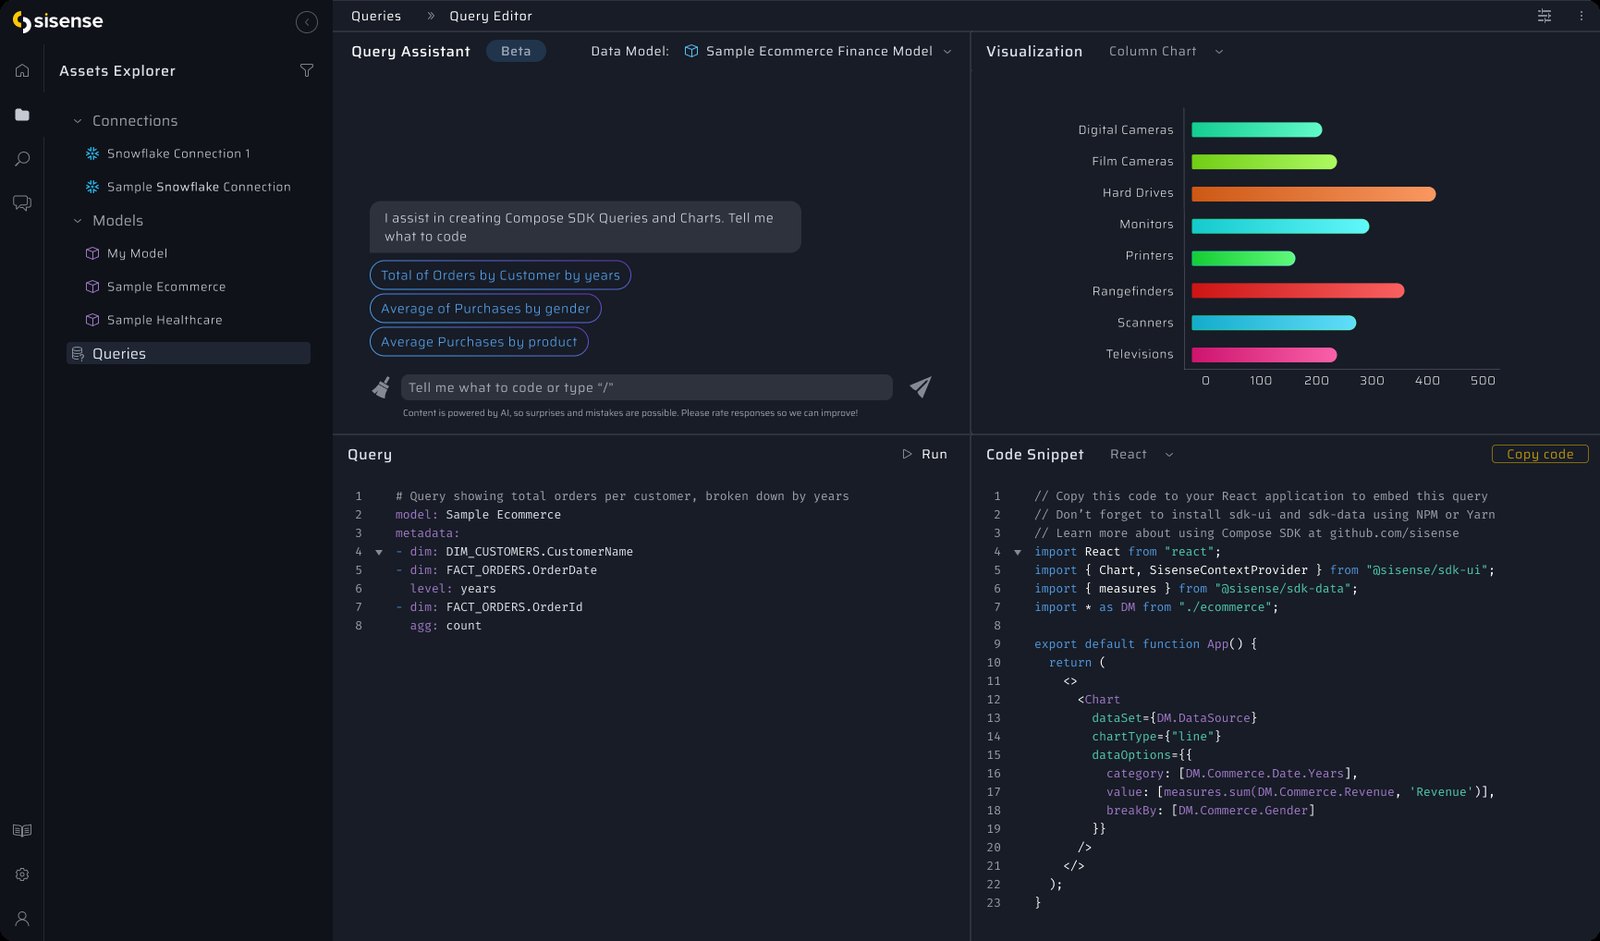The height and width of the screenshot is (941, 1600).
Task: Open the folder assets icon in the sidebar
Action: pos(22,115)
